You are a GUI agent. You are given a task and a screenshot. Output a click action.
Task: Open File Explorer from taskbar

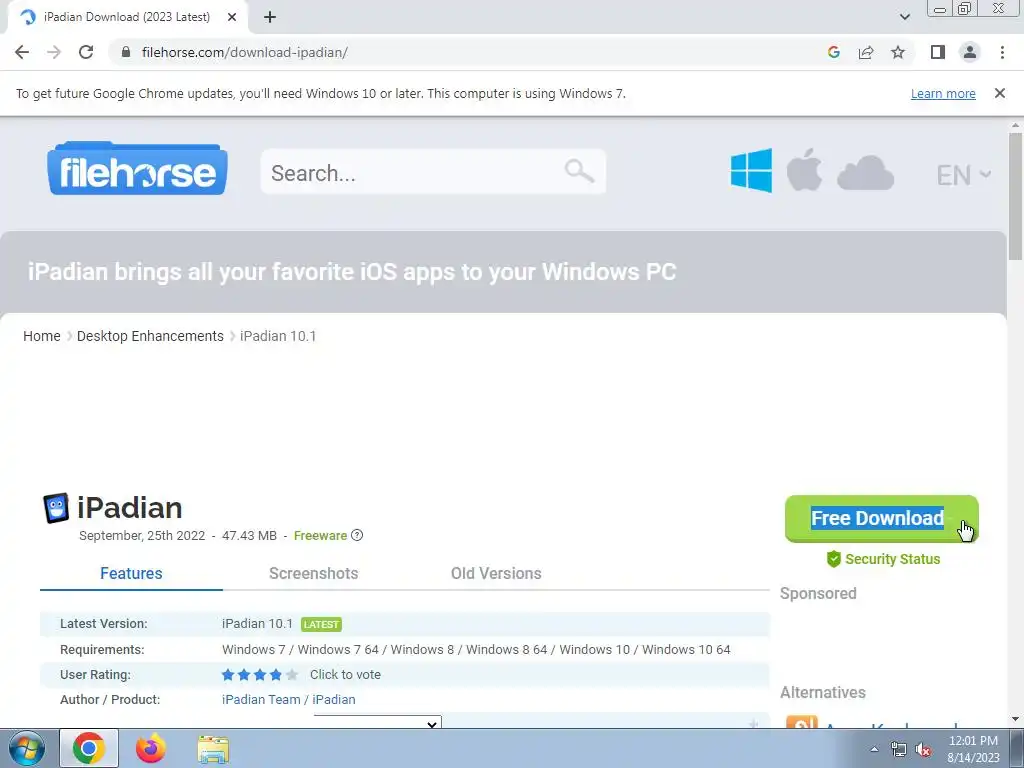point(213,749)
